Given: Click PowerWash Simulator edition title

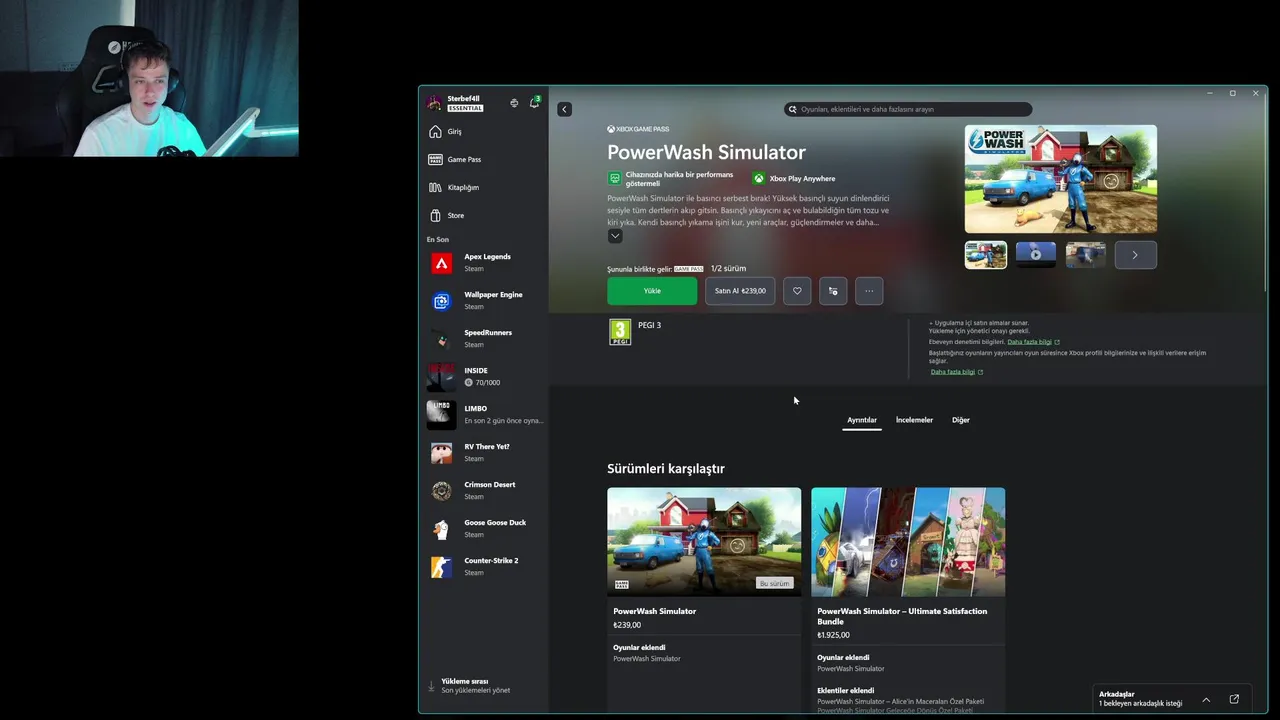Looking at the screenshot, I should (x=655, y=611).
